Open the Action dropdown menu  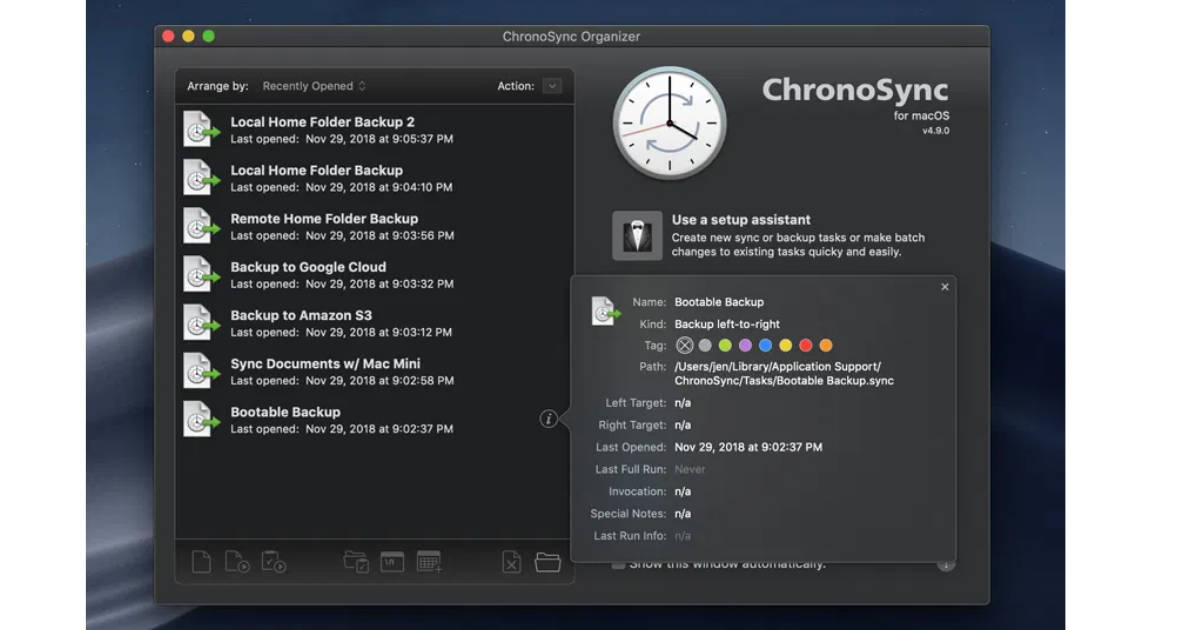pyautogui.click(x=552, y=86)
